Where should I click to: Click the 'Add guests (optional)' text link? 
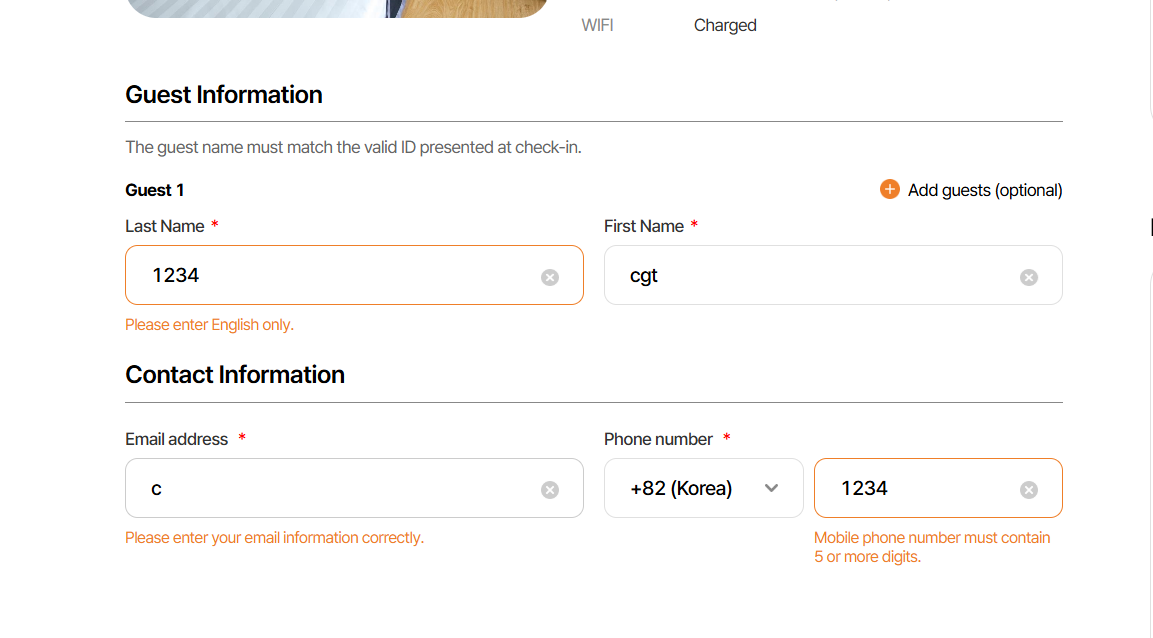985,190
